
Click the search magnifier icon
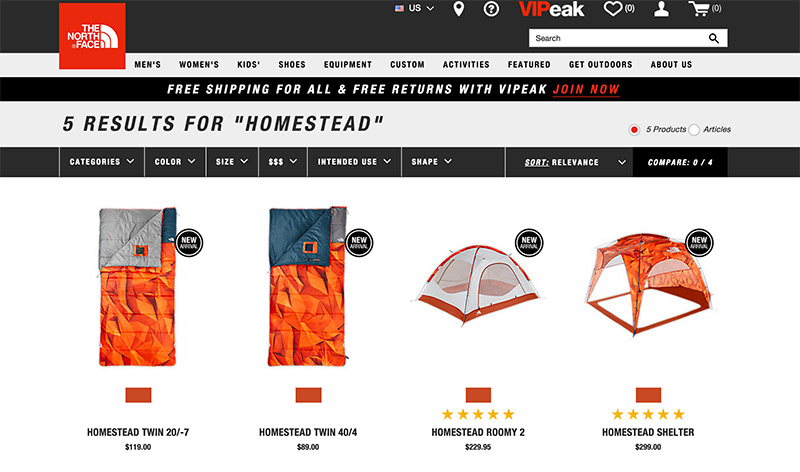pos(714,38)
